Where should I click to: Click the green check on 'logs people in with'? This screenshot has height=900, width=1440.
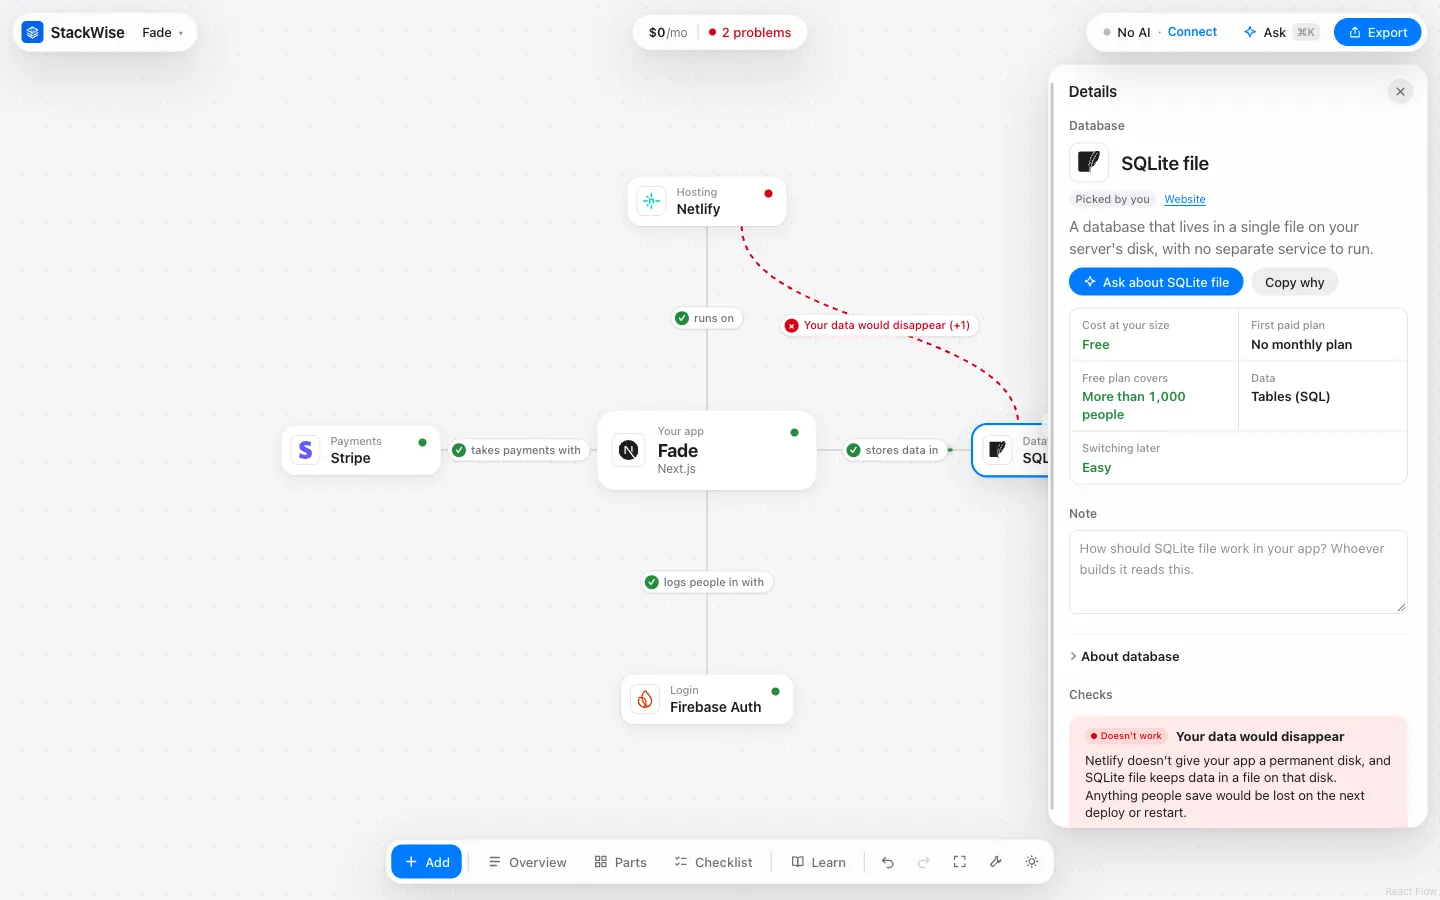(652, 582)
